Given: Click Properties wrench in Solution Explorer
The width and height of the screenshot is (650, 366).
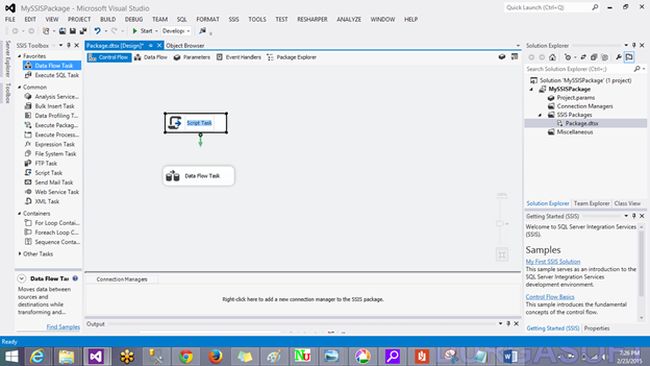Looking at the screenshot, I should click(x=618, y=57).
